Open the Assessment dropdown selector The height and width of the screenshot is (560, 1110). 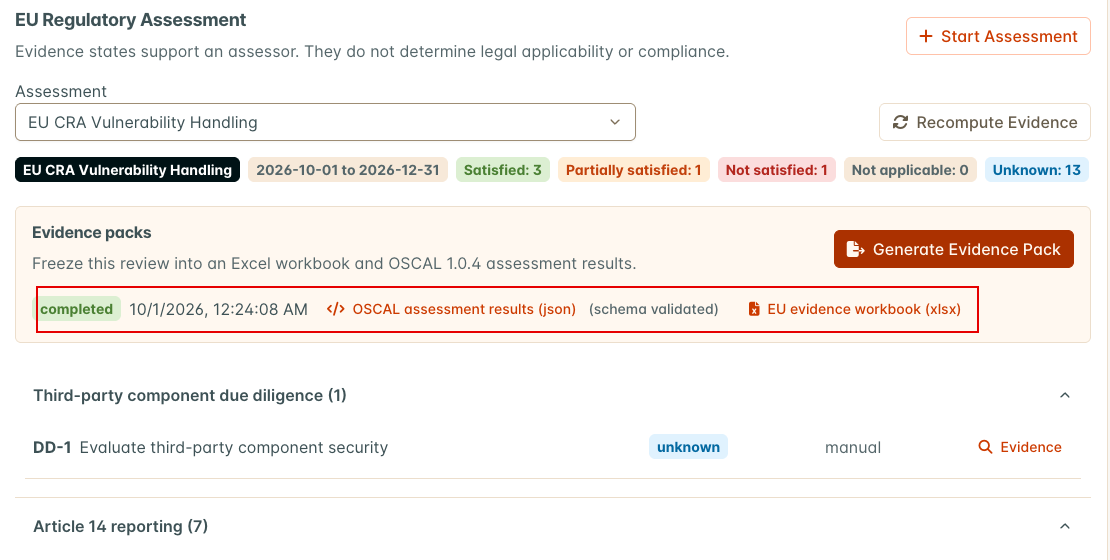(326, 122)
